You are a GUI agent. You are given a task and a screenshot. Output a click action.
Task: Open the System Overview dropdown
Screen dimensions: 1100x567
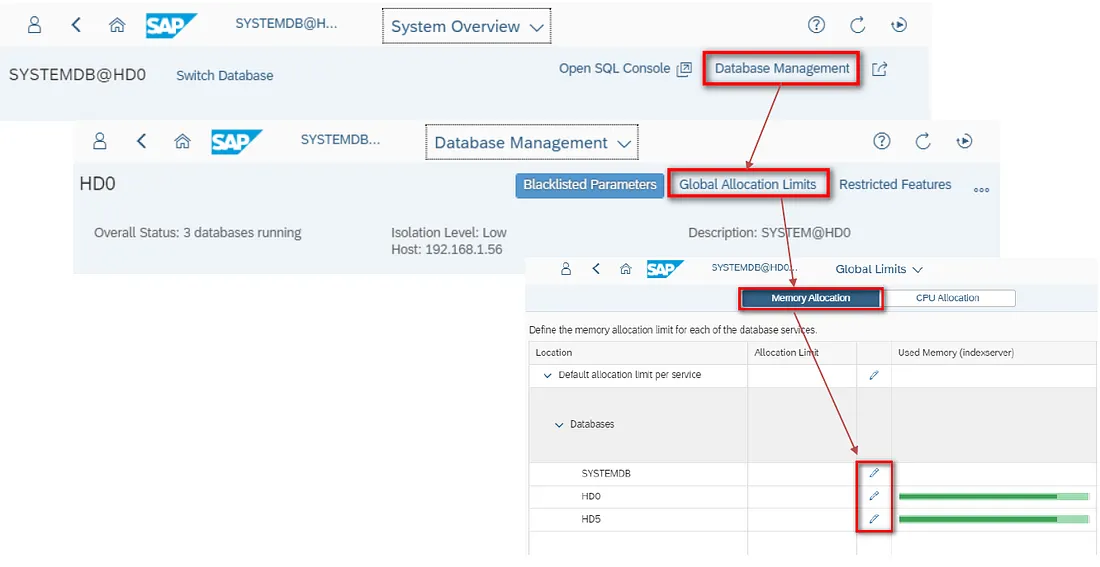click(467, 27)
